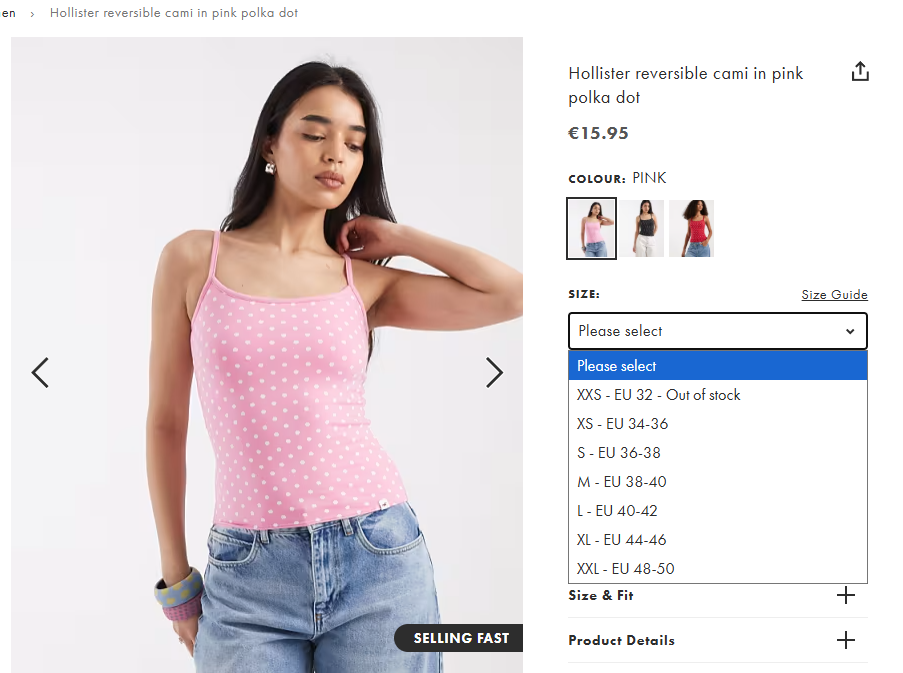
Task: Click the share icon beside product title
Action: point(860,71)
